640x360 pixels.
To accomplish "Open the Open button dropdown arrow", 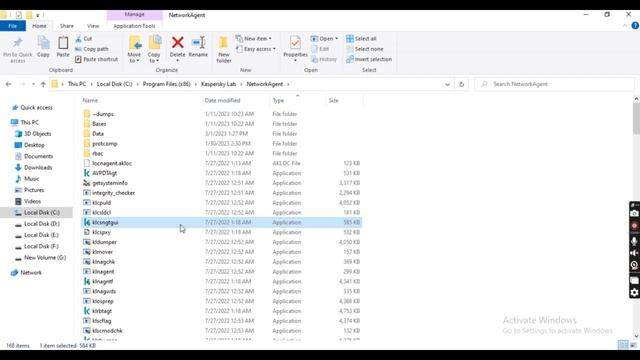I will 336,39.
